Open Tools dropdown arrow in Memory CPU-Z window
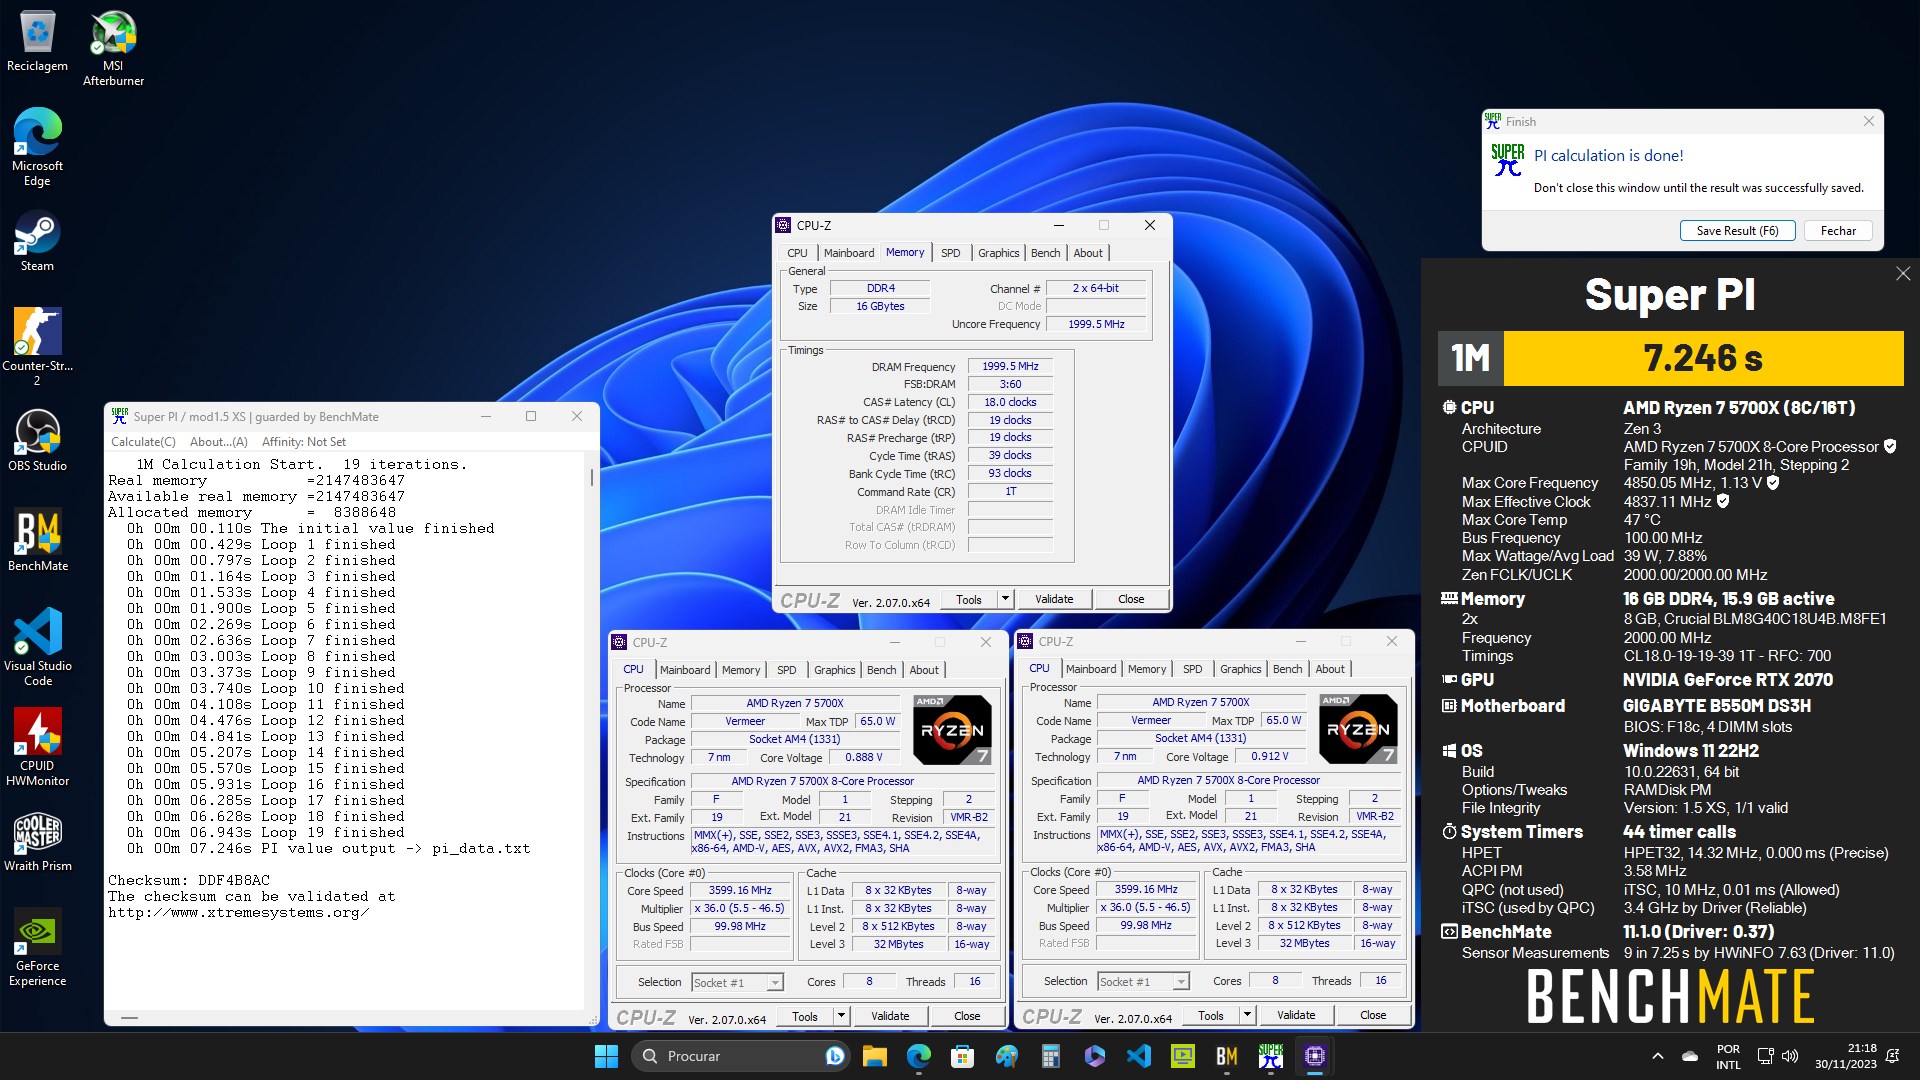 (1005, 599)
